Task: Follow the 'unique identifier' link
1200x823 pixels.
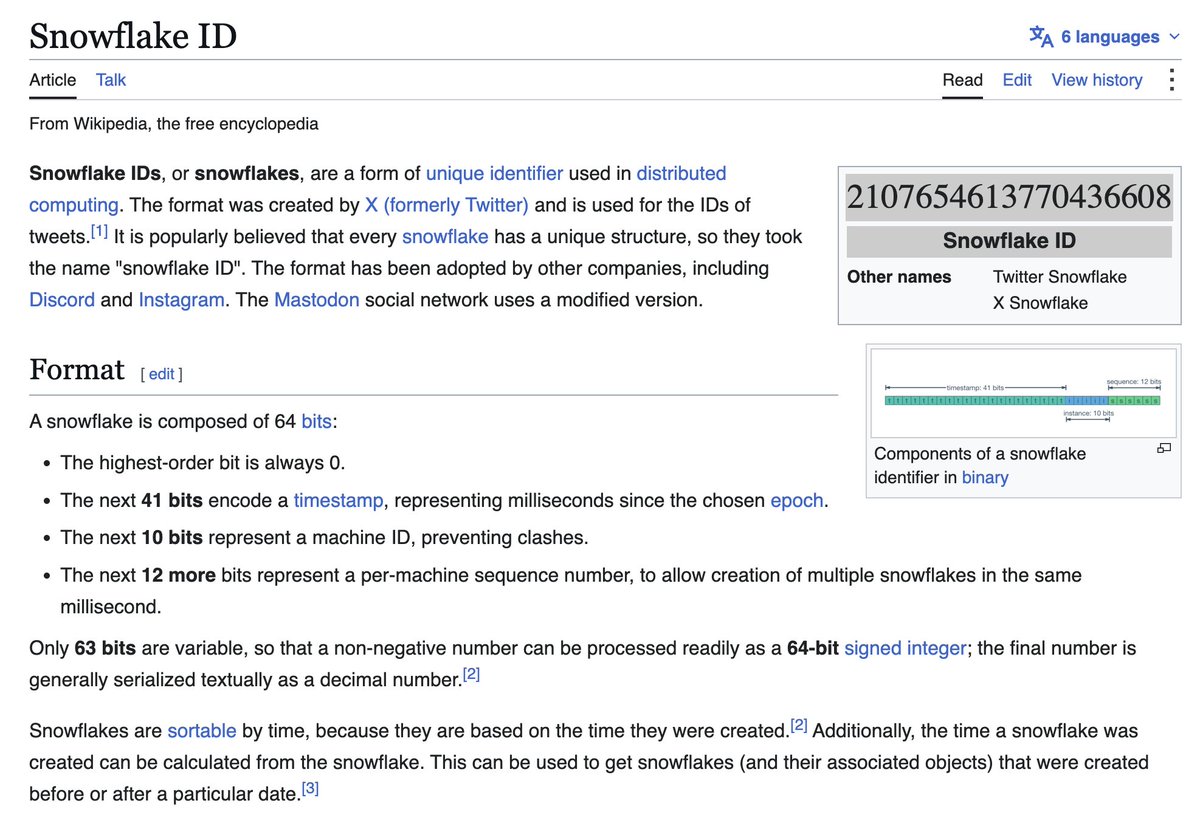Action: [494, 173]
